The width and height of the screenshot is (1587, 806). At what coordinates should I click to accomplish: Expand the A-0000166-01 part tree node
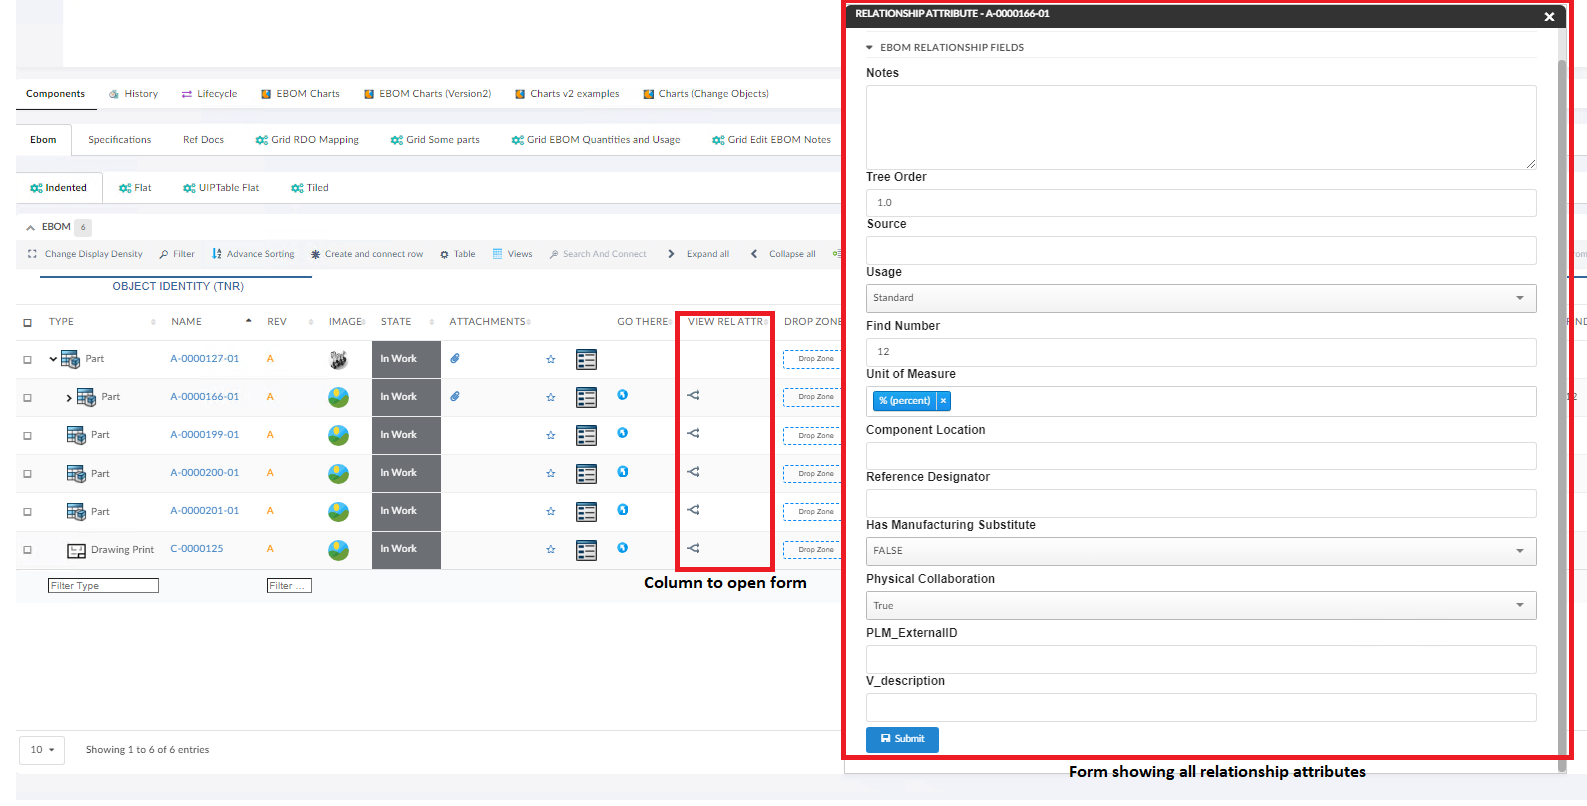click(x=69, y=398)
